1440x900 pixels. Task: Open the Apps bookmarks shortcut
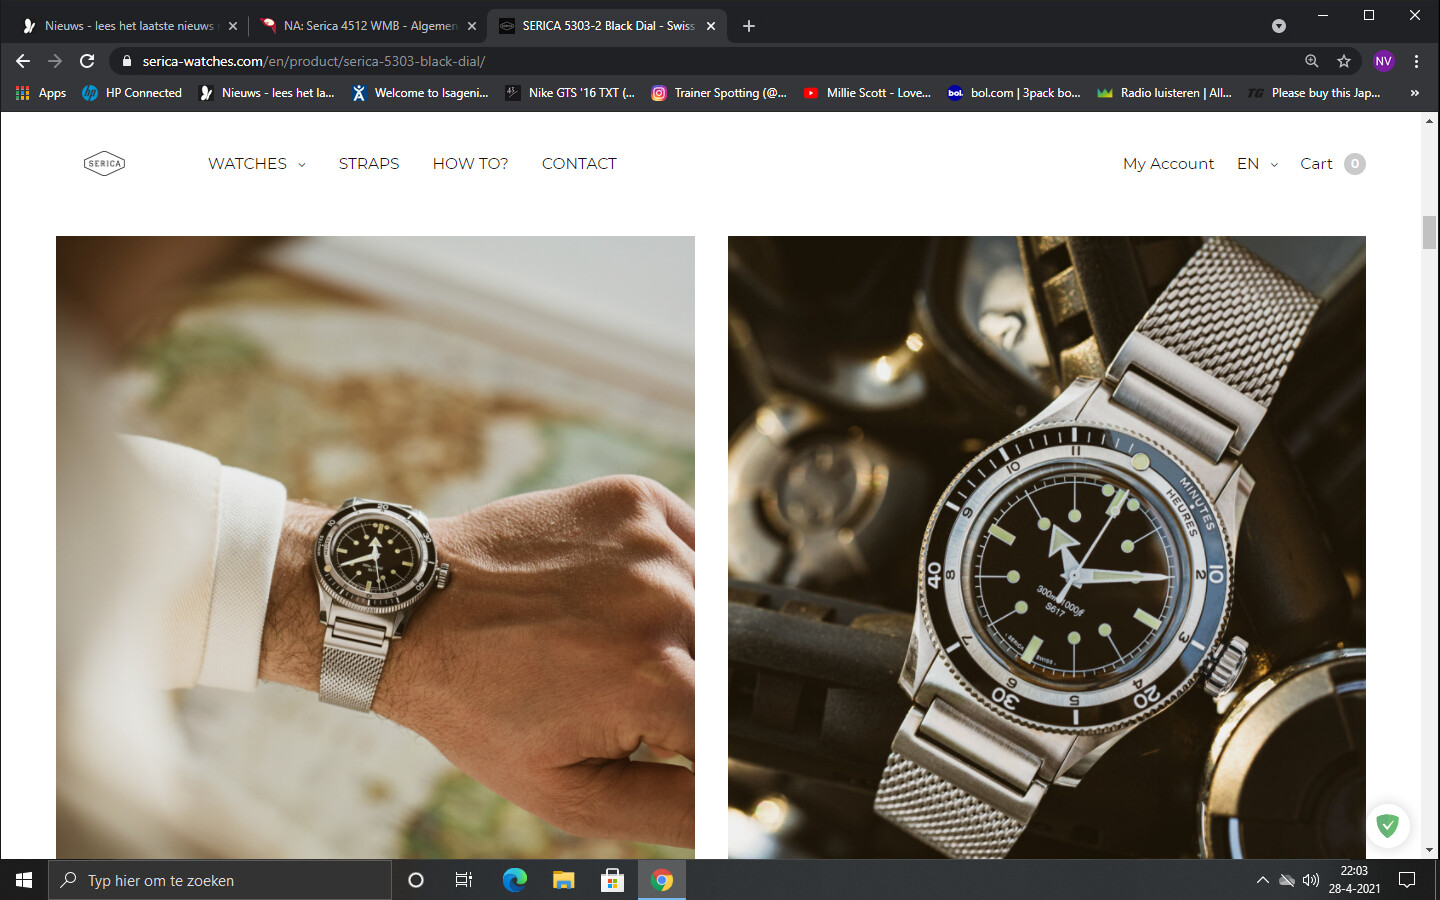(41, 93)
